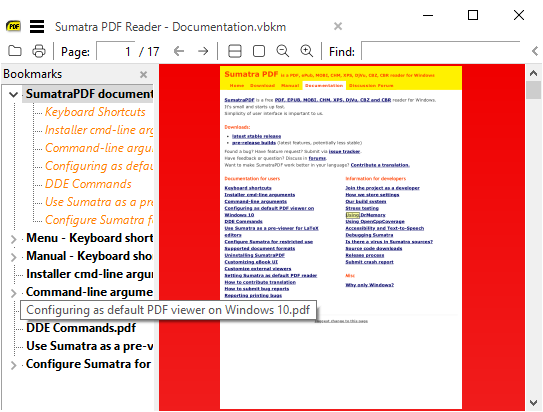This screenshot has height=412, width=543.
Task: Select the orange Configuring as default bookmark
Action: (x=99, y=166)
